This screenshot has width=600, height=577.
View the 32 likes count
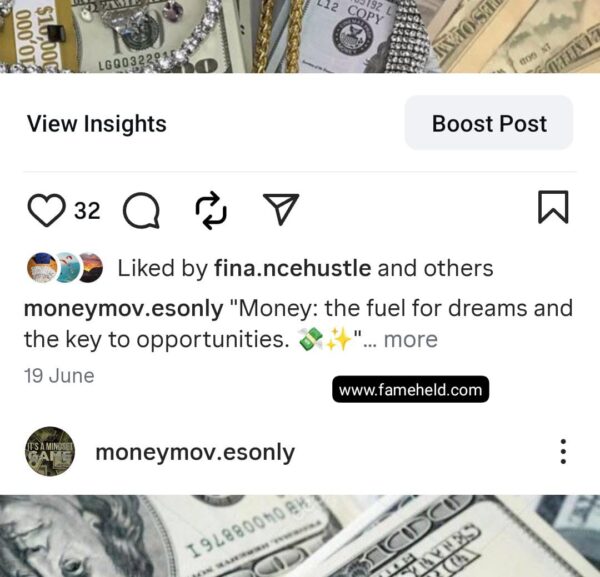(87, 210)
